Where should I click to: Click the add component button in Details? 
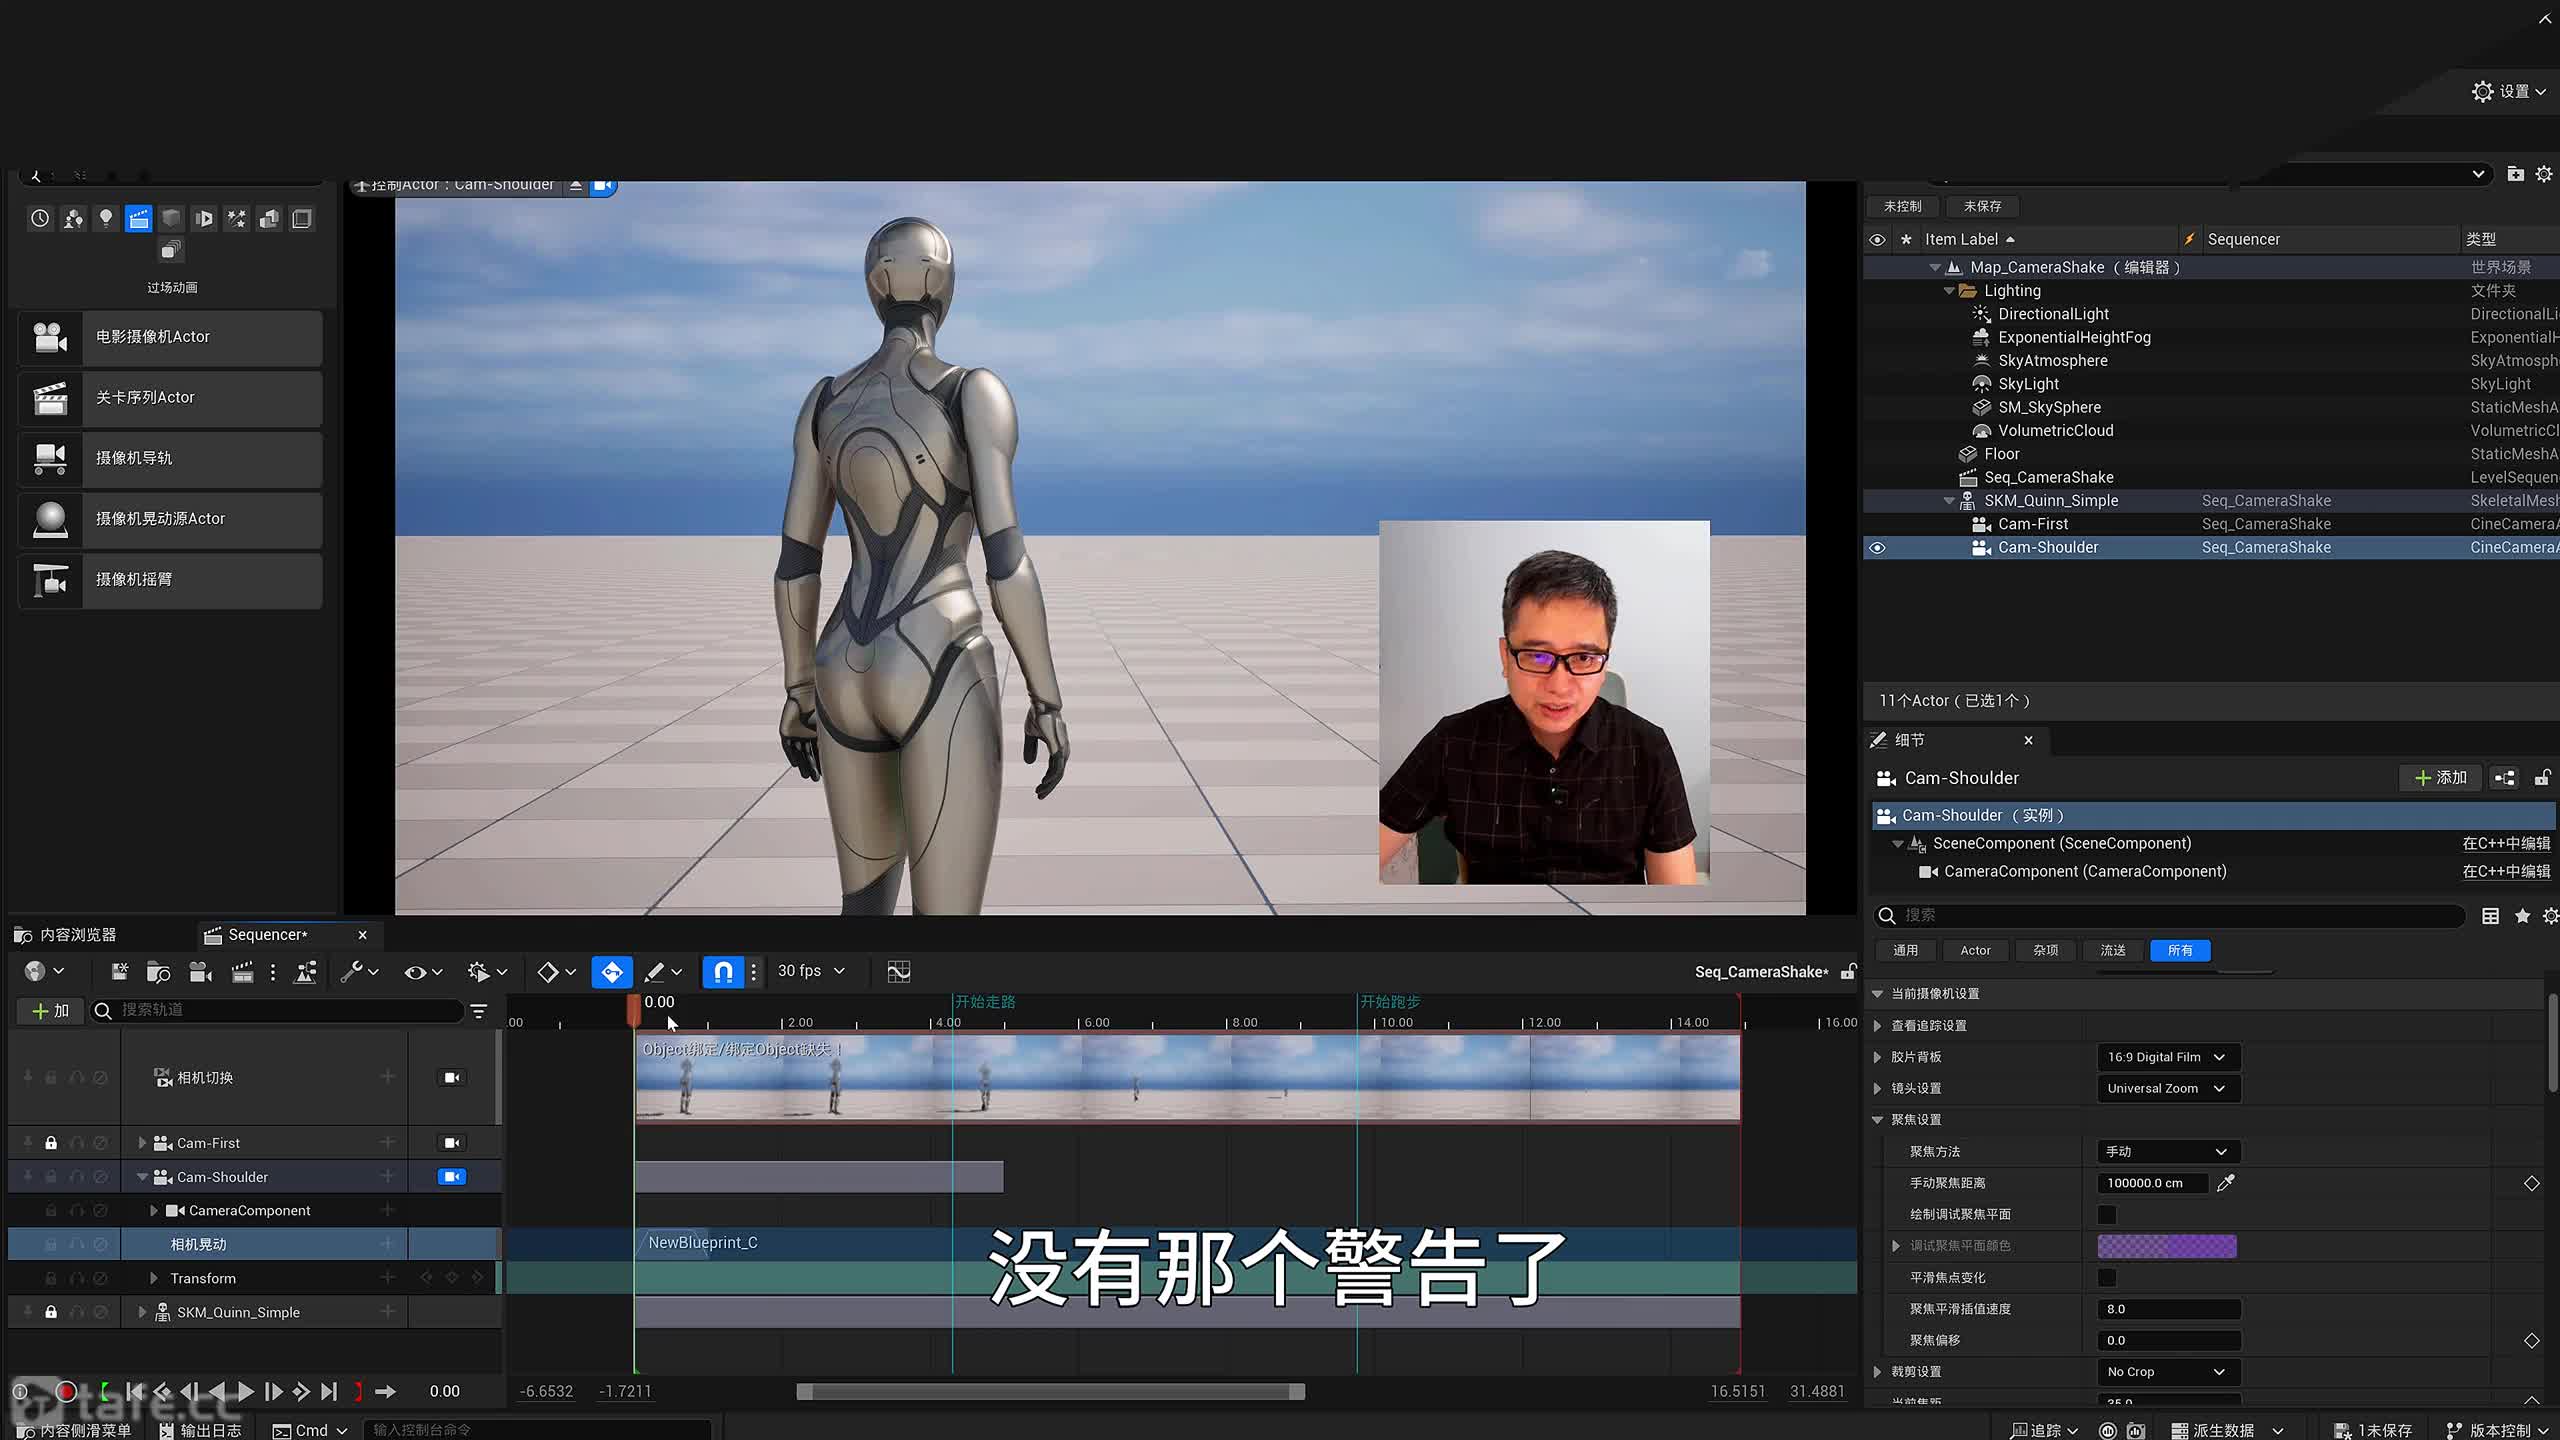coord(2440,778)
